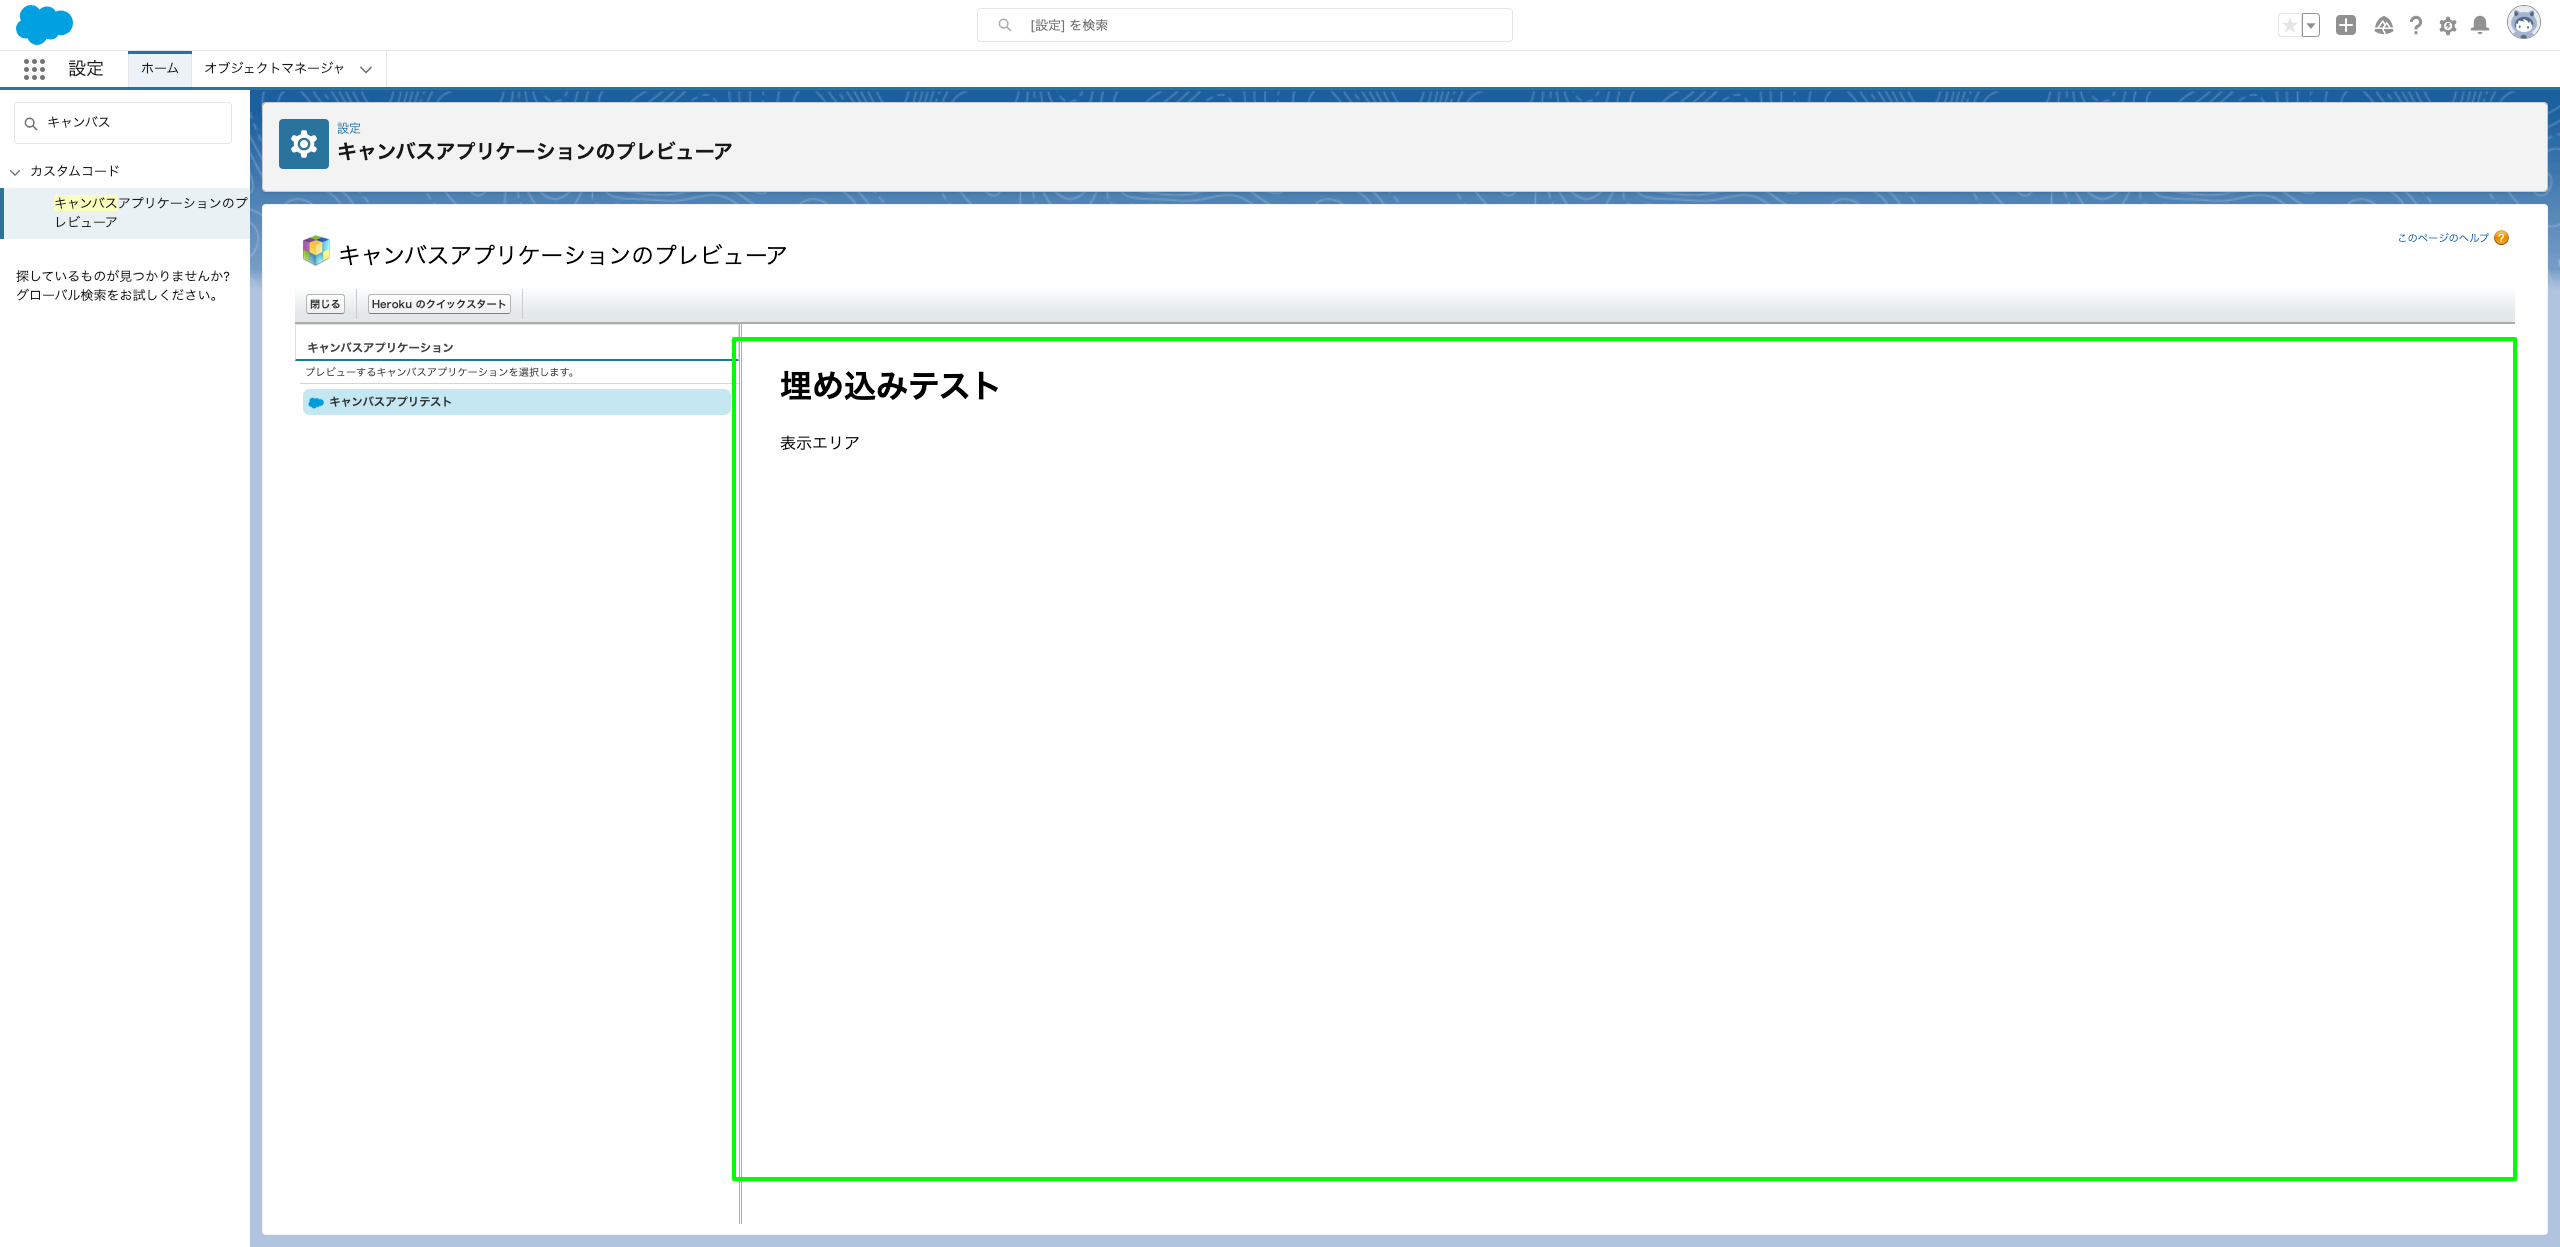Select the favorites star icon
The height and width of the screenshot is (1247, 2560).
point(2288,24)
